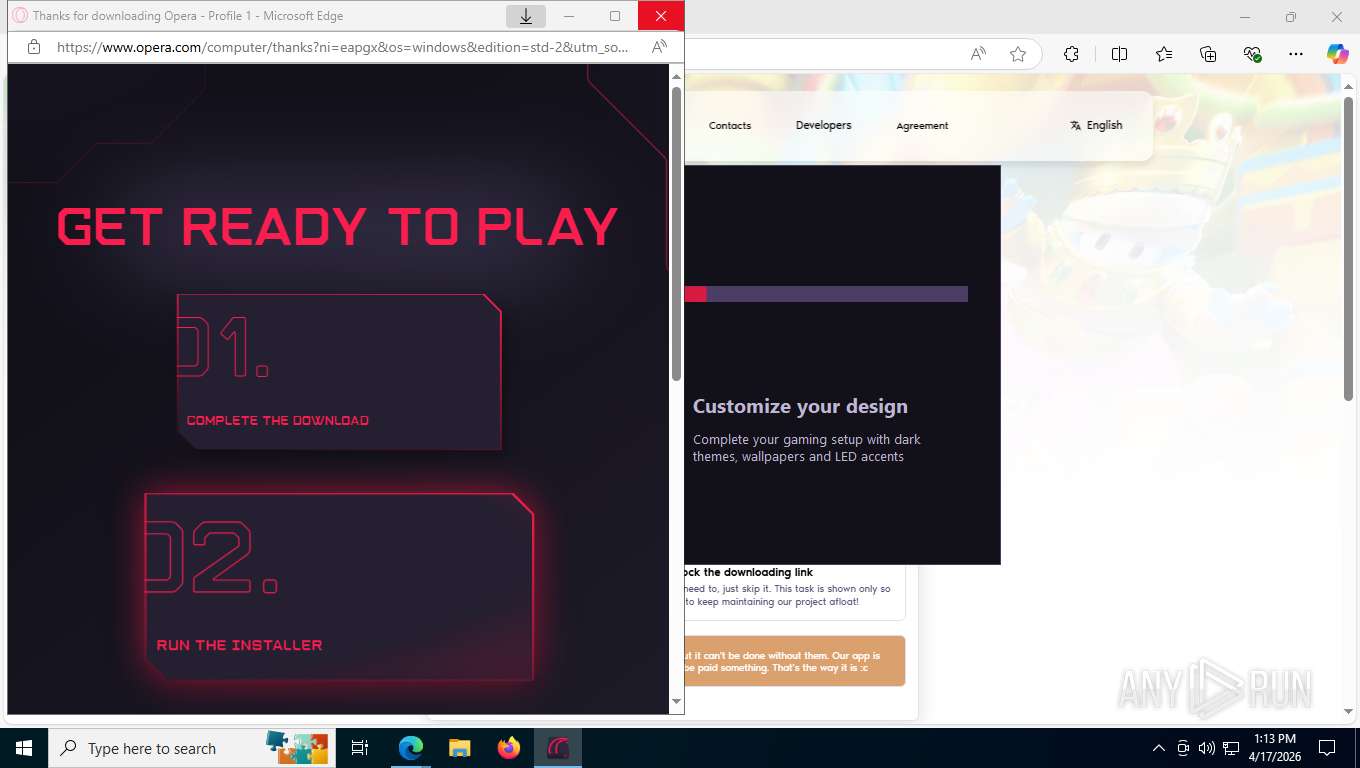Viewport: 1360px width, 768px height.
Task: Open Microsoft Edge from taskbar
Action: (410, 748)
